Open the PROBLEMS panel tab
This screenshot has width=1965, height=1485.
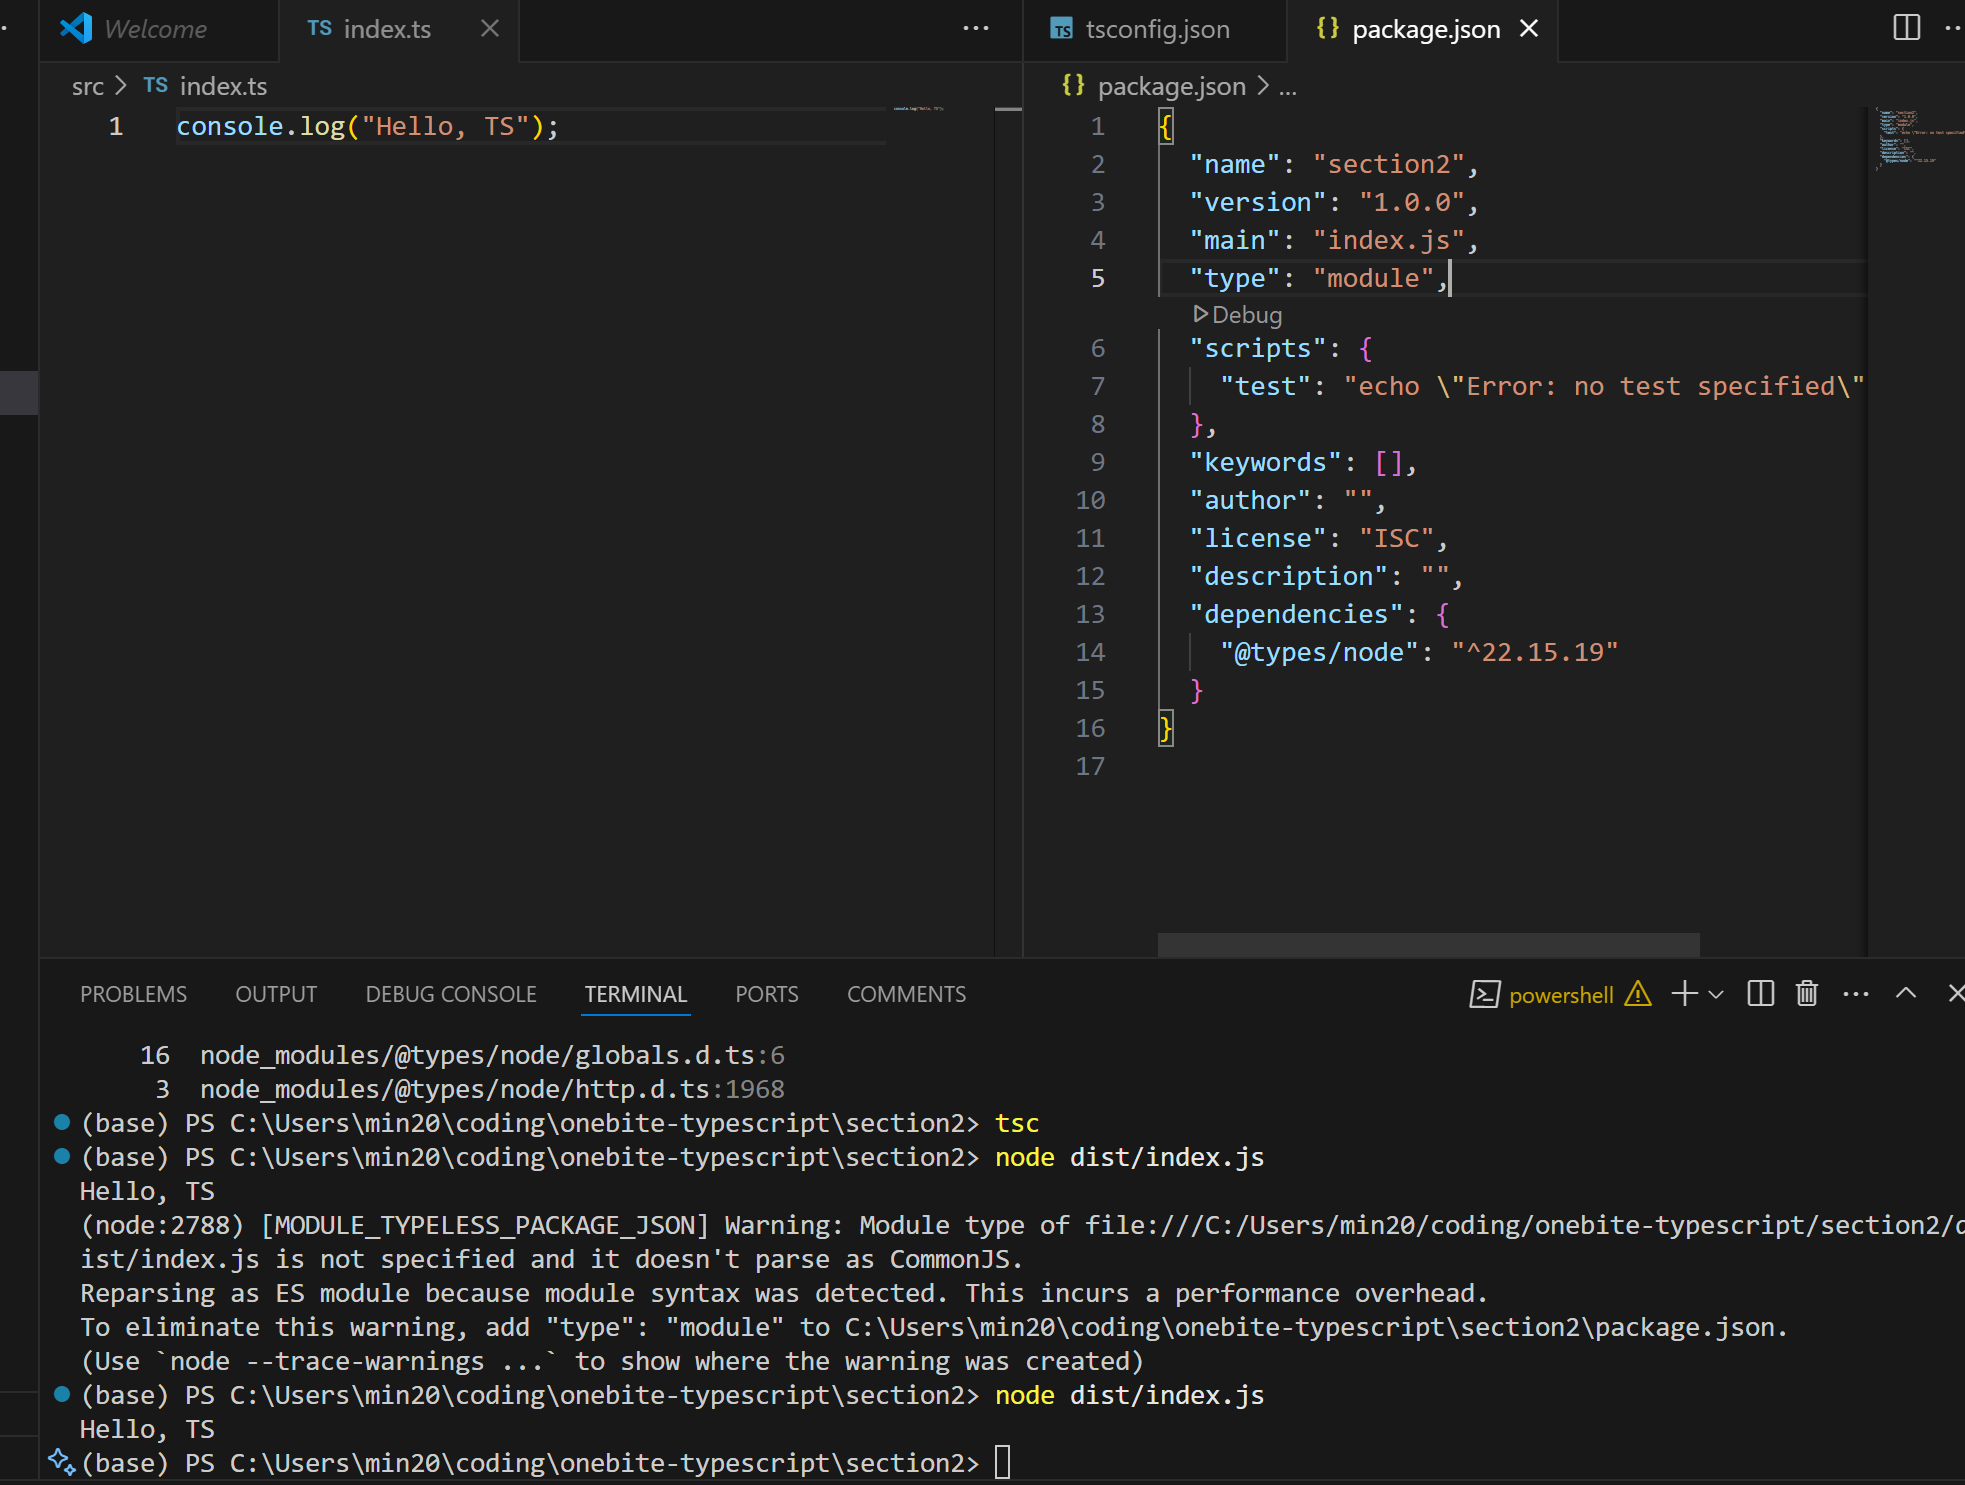[133, 994]
